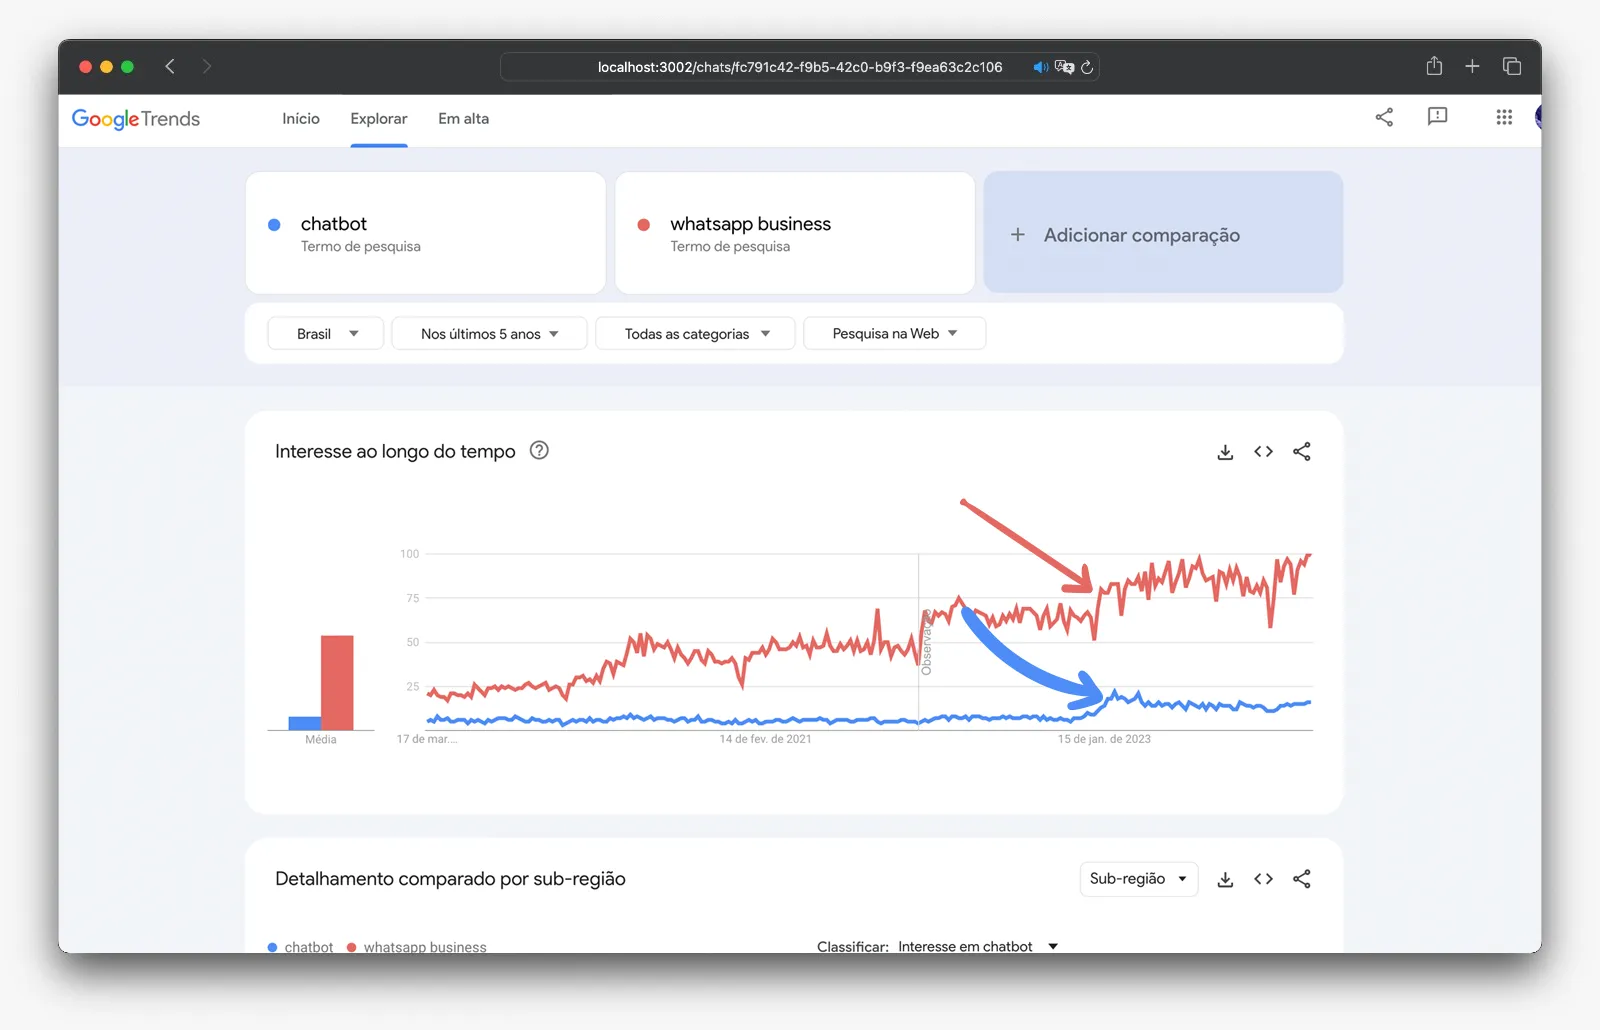Download the sub-região breakdown data
This screenshot has height=1030, width=1600.
pos(1225,879)
